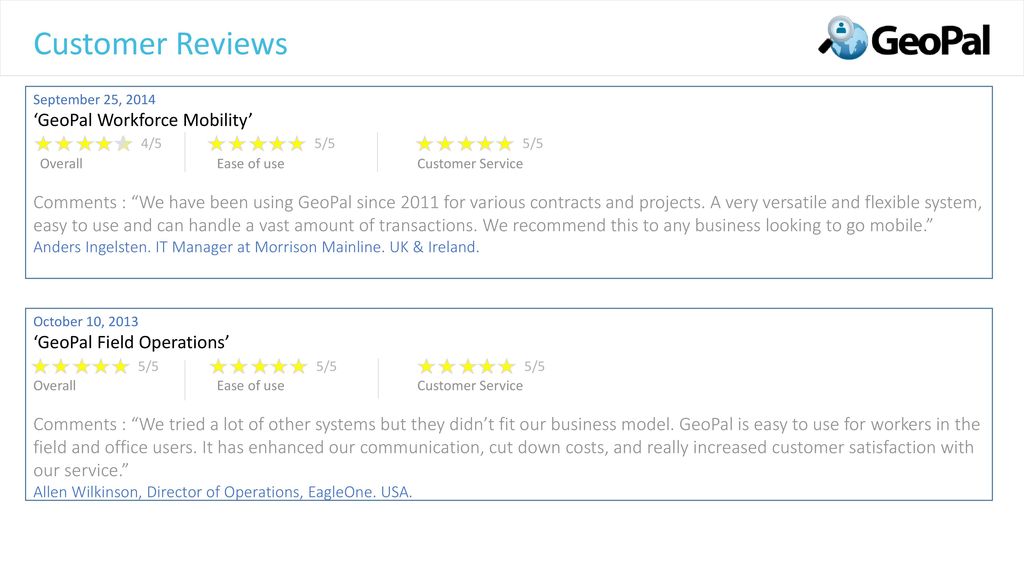
Task: Click the Overall five-star rating in Field Operations review
Action: (81, 366)
